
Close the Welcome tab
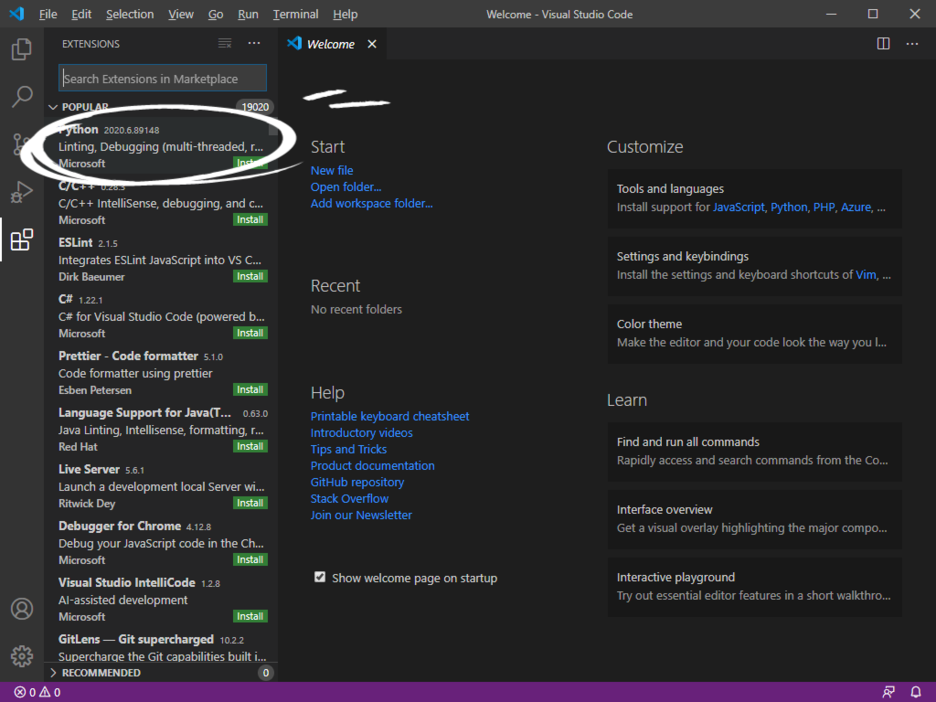coord(372,44)
